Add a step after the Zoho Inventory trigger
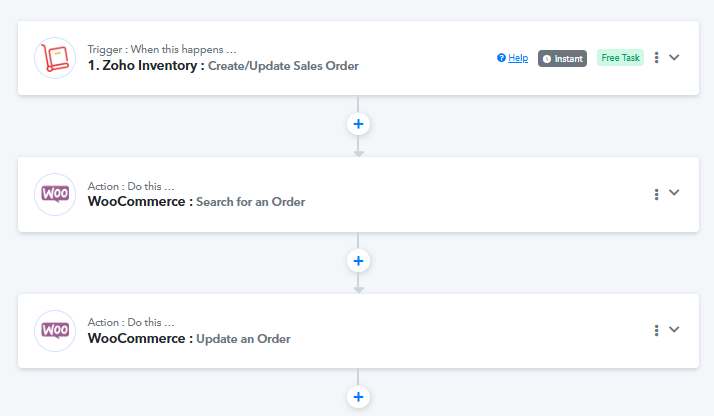The image size is (714, 416). click(358, 124)
